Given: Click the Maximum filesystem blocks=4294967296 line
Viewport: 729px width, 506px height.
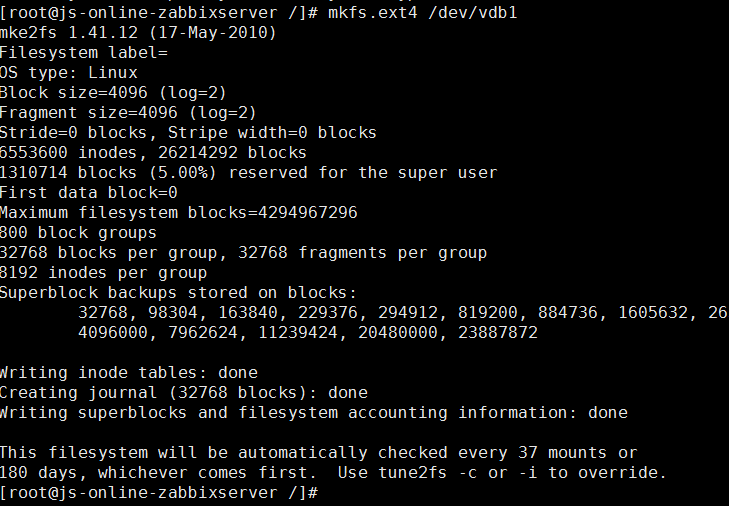Looking at the screenshot, I should 179,213.
